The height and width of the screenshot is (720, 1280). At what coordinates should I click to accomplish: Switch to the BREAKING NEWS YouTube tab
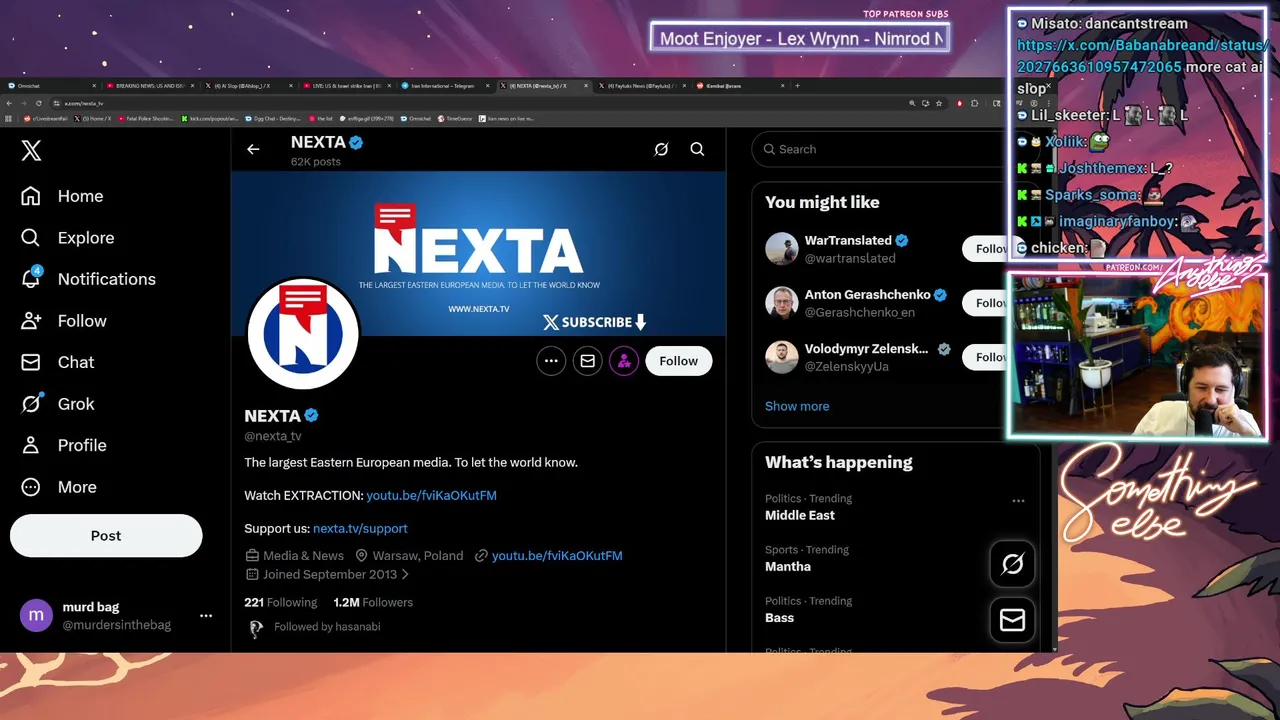click(x=150, y=86)
